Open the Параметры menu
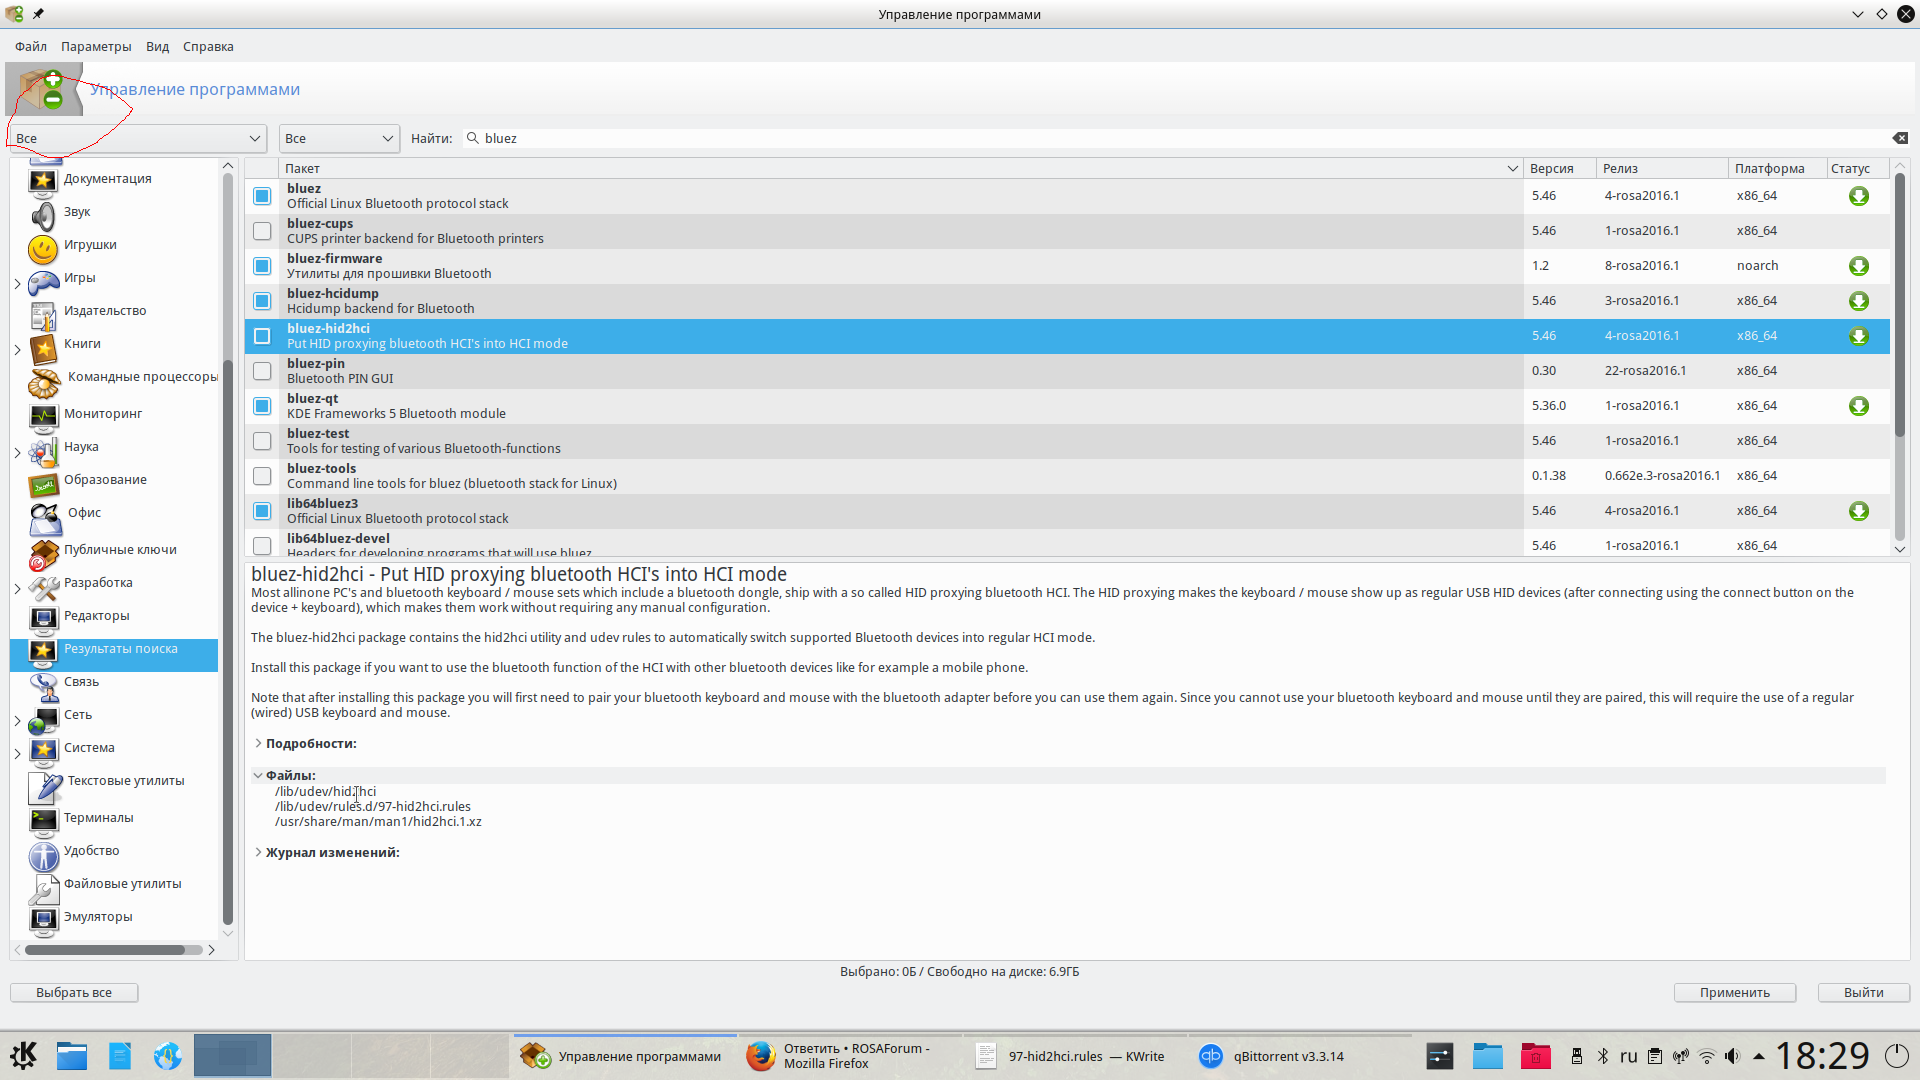The width and height of the screenshot is (1920, 1080). pyautogui.click(x=96, y=46)
